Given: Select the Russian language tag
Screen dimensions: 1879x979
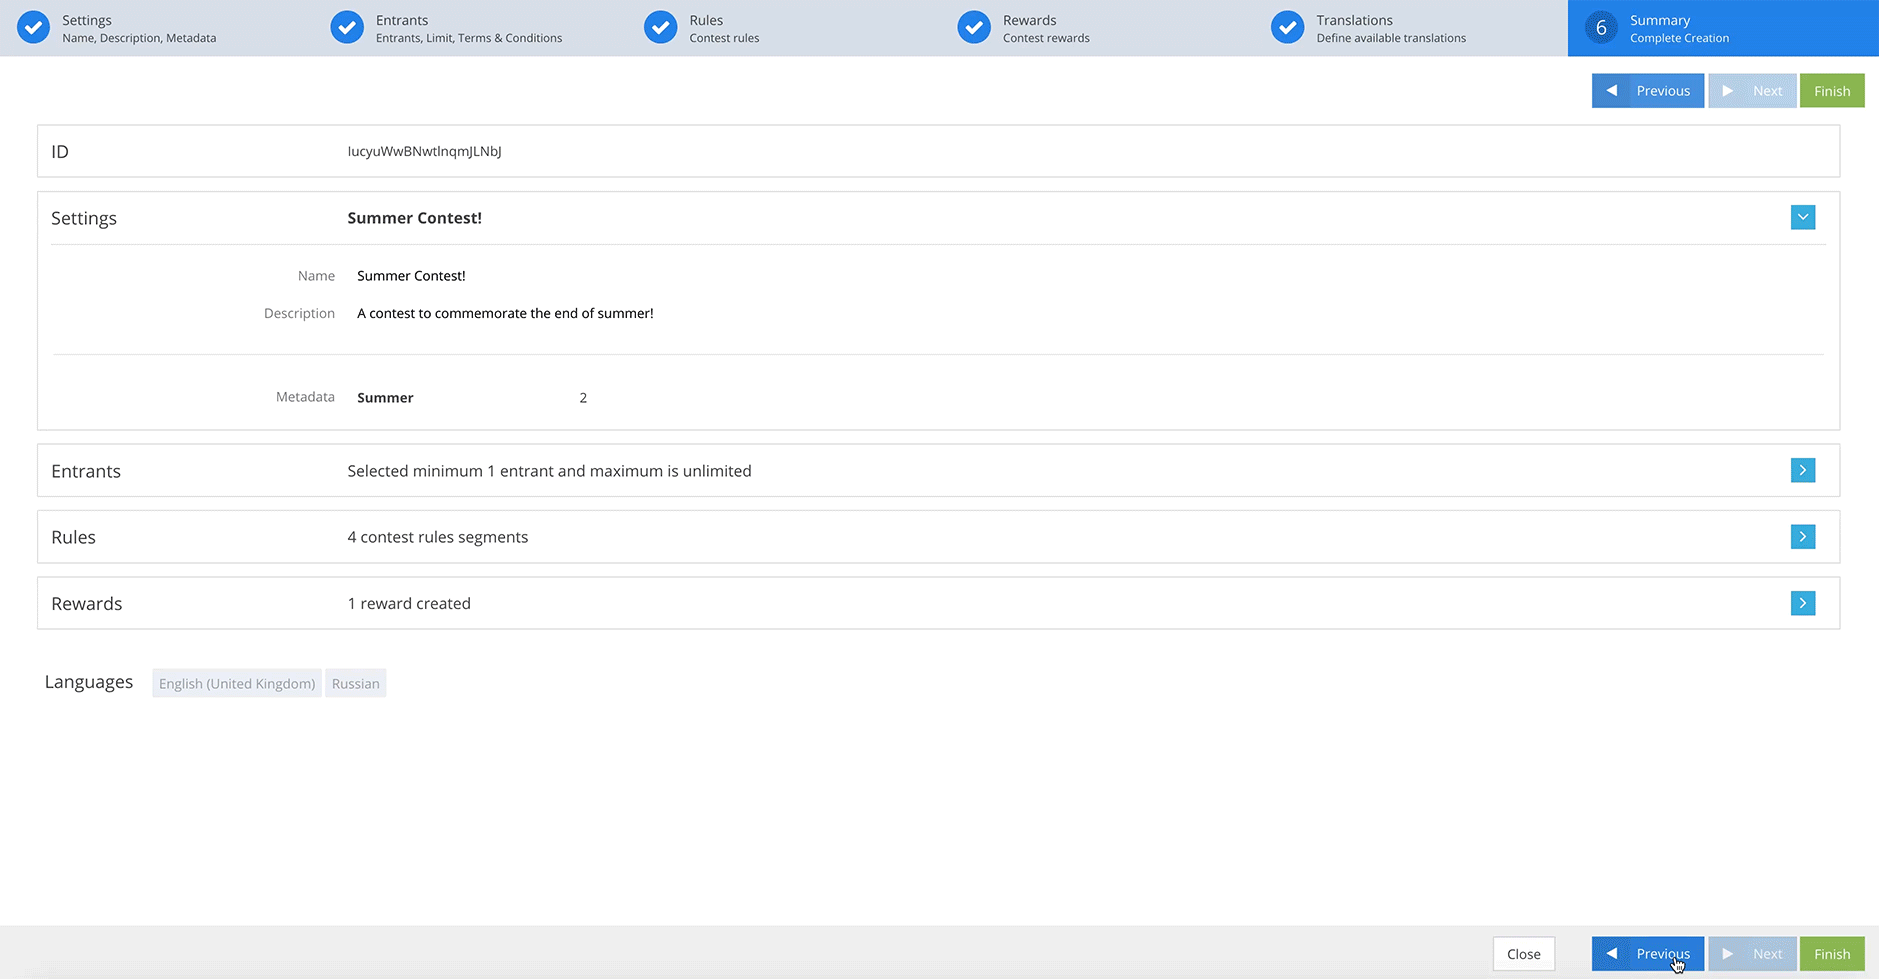Looking at the screenshot, I should coord(356,684).
